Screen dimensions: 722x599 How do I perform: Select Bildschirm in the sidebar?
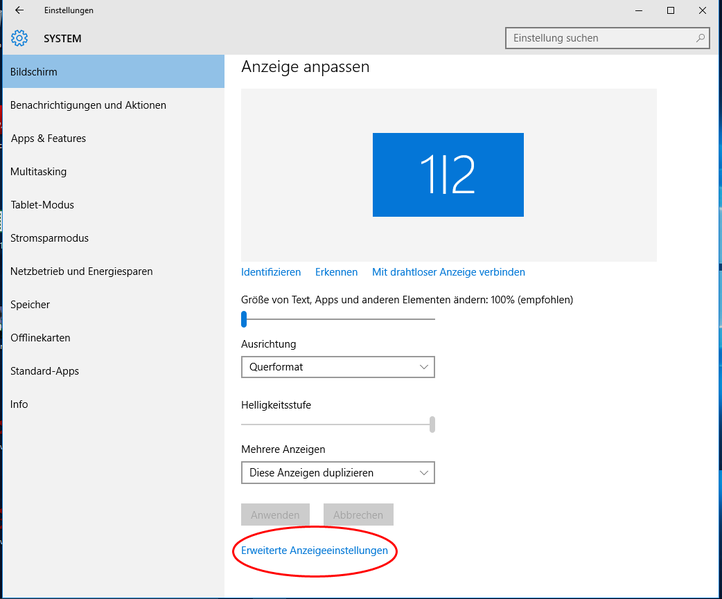pyautogui.click(x=112, y=72)
